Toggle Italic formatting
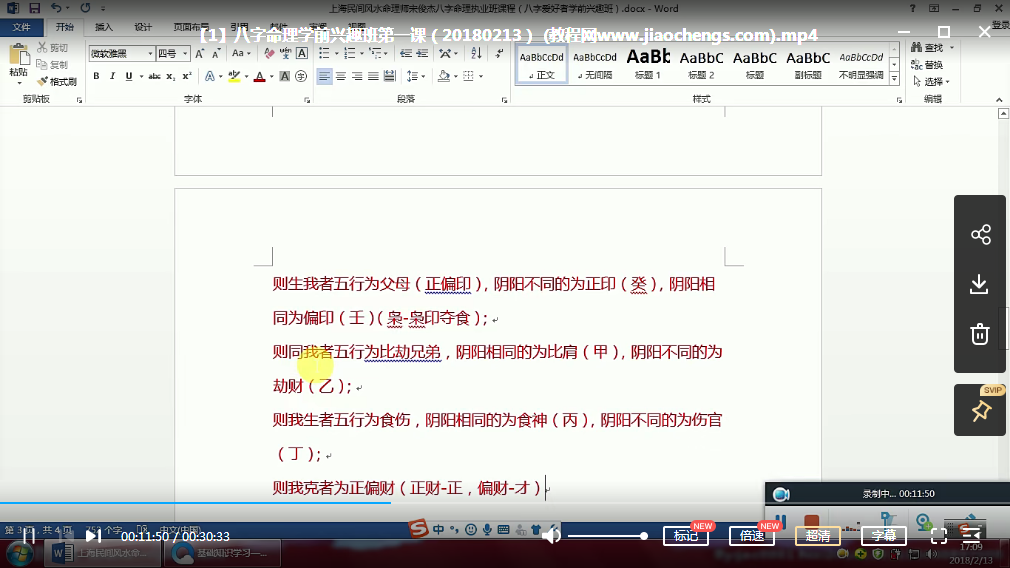The image size is (1010, 568). (112, 76)
